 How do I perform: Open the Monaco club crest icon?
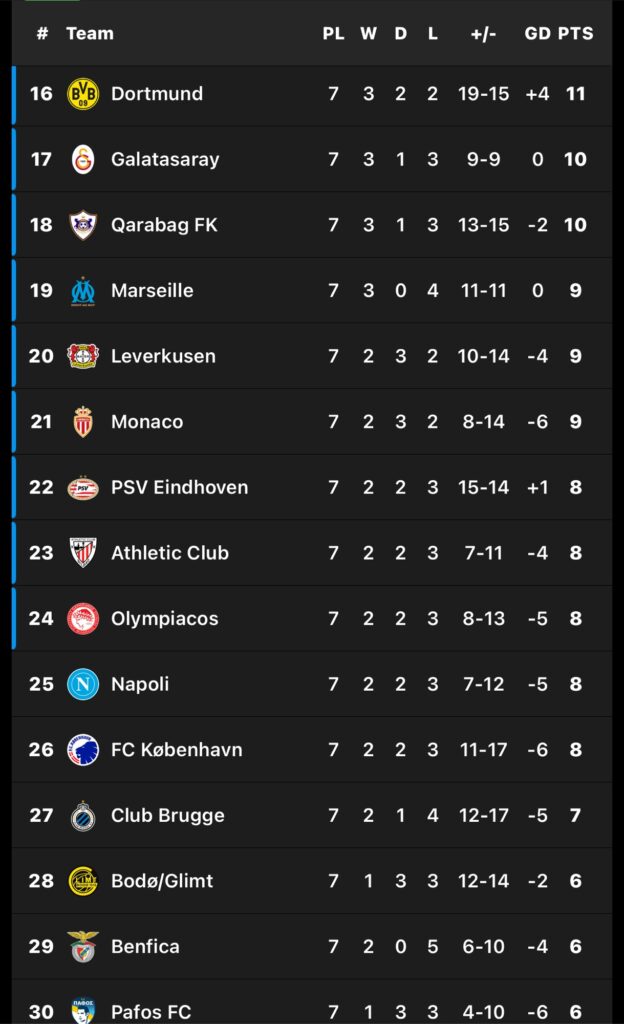83,422
